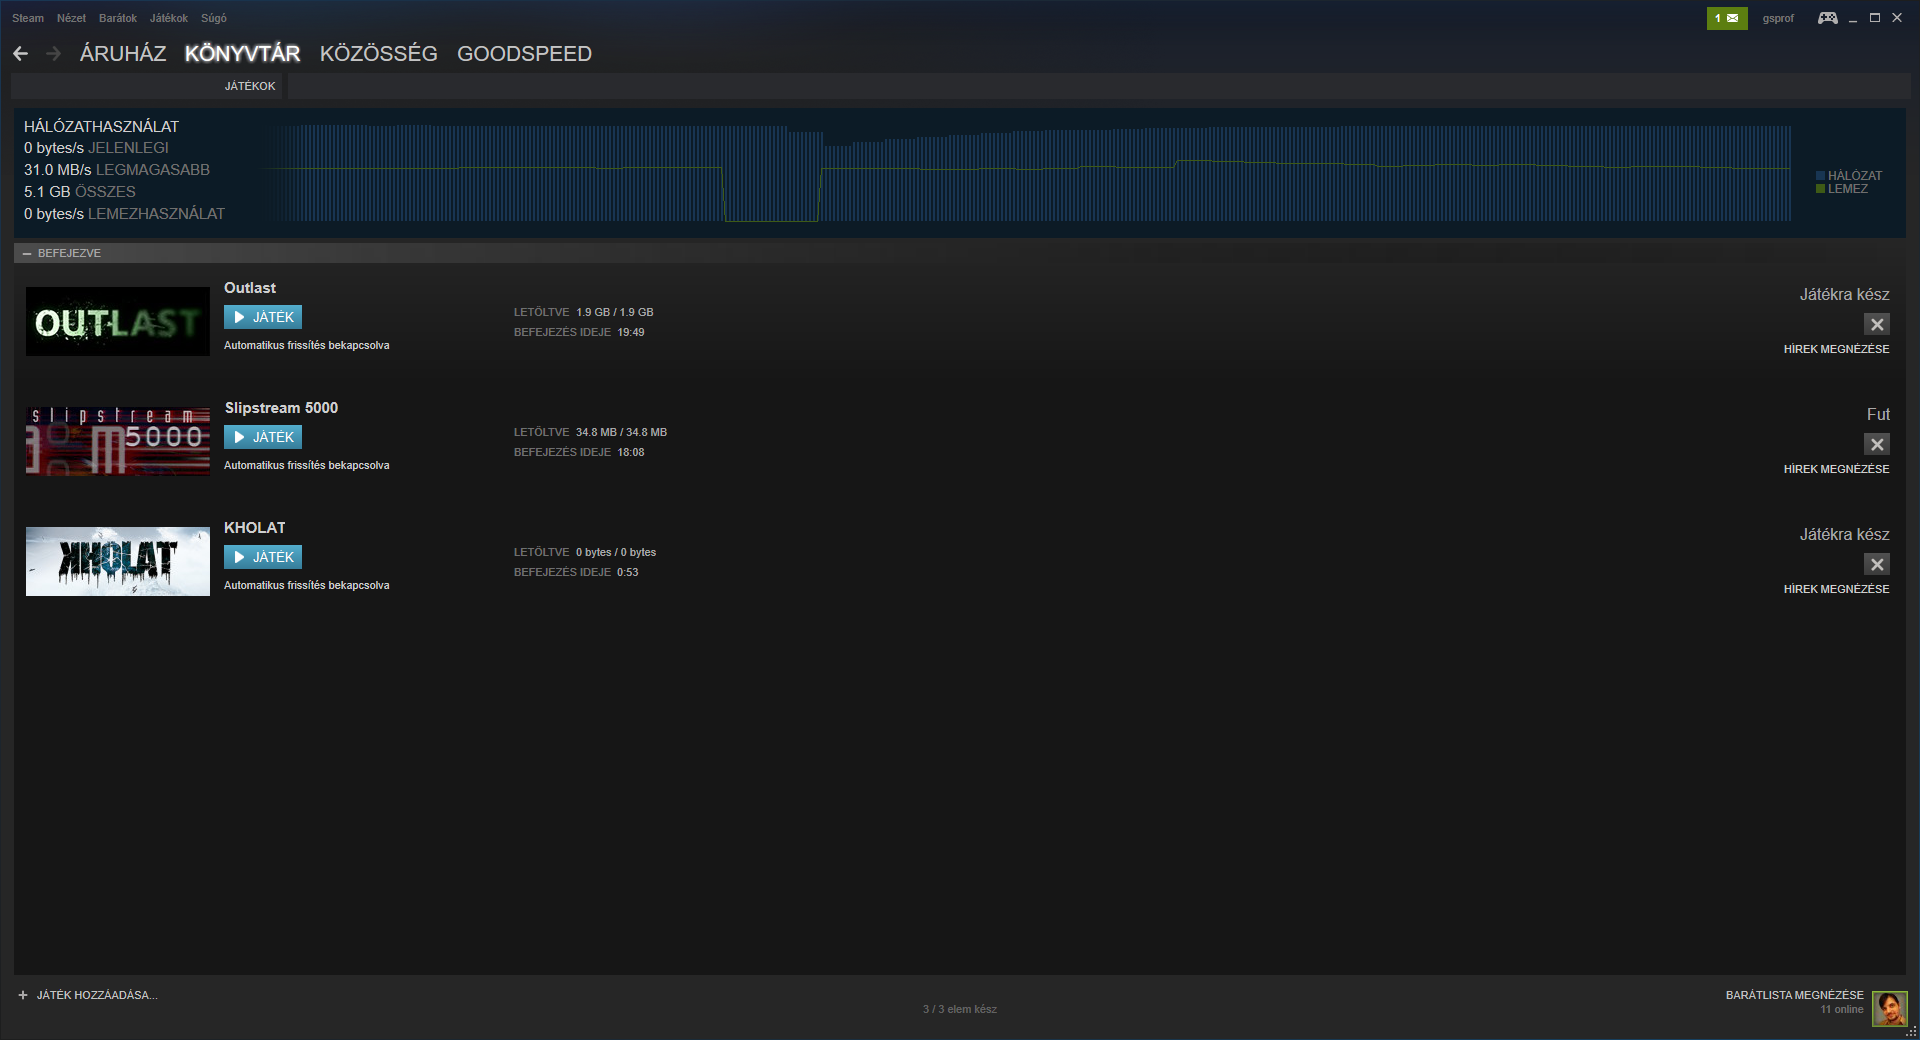This screenshot has width=1920, height=1040.
Task: Remove KHOLAT from the finished list
Action: (x=1877, y=564)
